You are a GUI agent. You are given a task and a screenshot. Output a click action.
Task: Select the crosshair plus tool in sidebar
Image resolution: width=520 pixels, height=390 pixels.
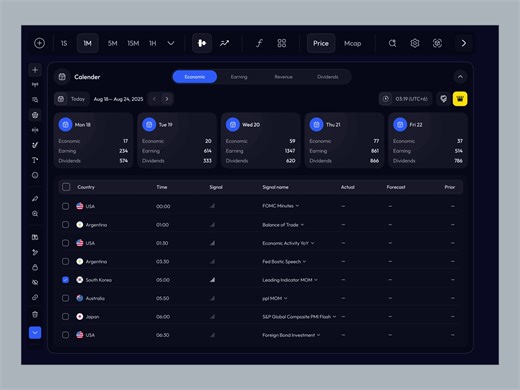pyautogui.click(x=35, y=70)
